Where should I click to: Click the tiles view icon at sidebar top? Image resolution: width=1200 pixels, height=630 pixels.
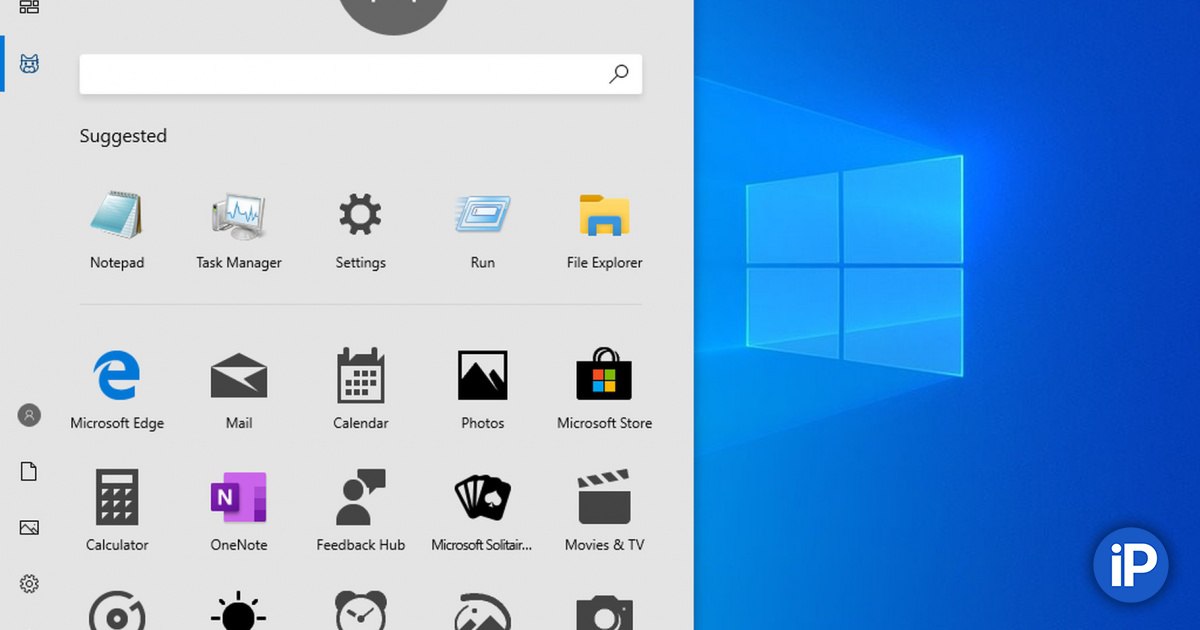(29, 7)
